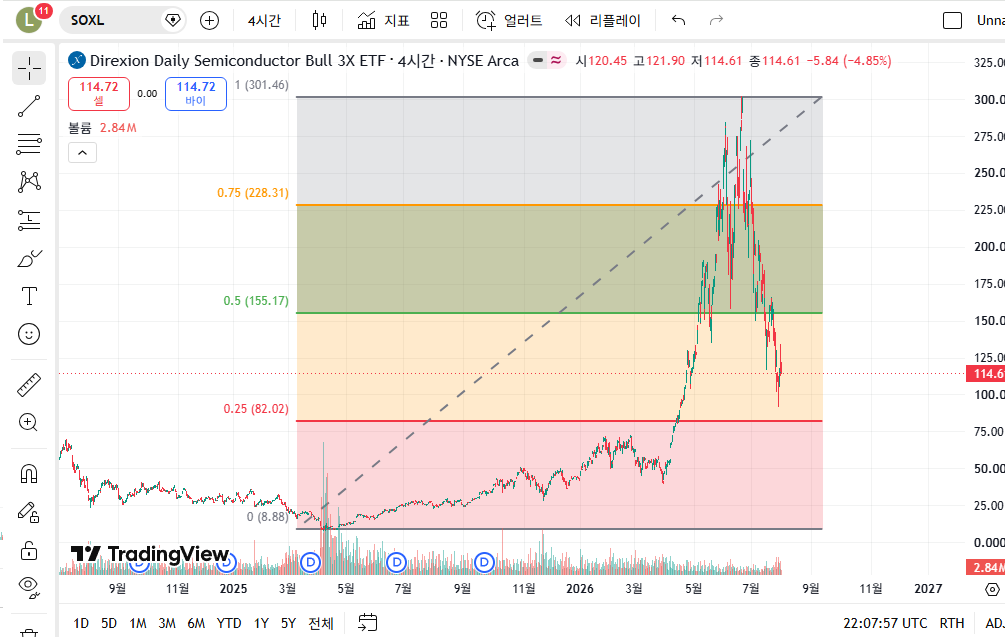
Task: Activate the zoom in tool
Action: point(29,422)
